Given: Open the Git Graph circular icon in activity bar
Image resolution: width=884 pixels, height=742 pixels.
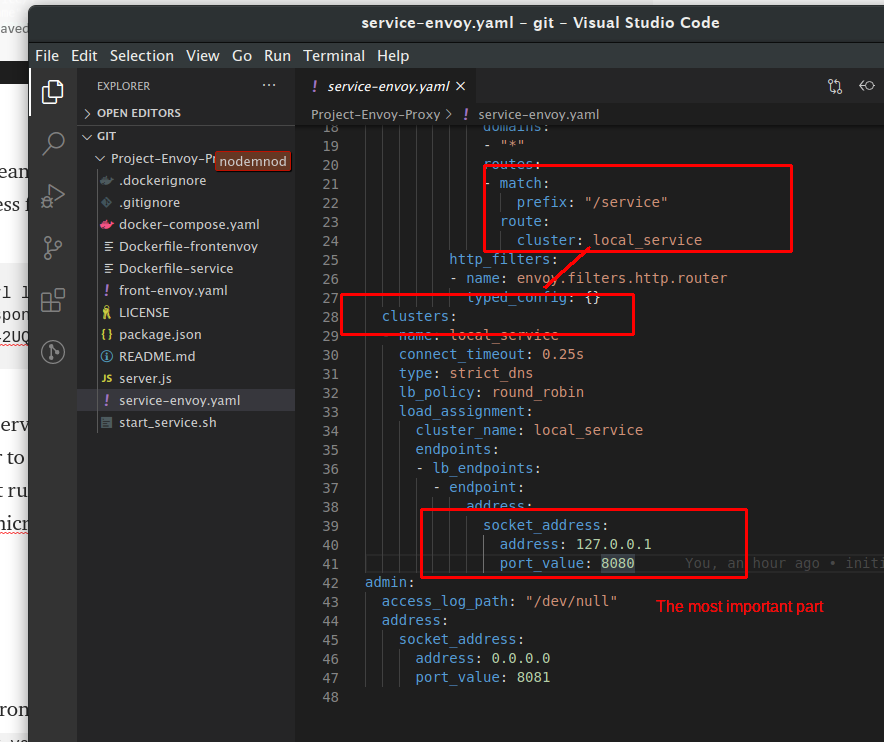Looking at the screenshot, I should pyautogui.click(x=52, y=352).
